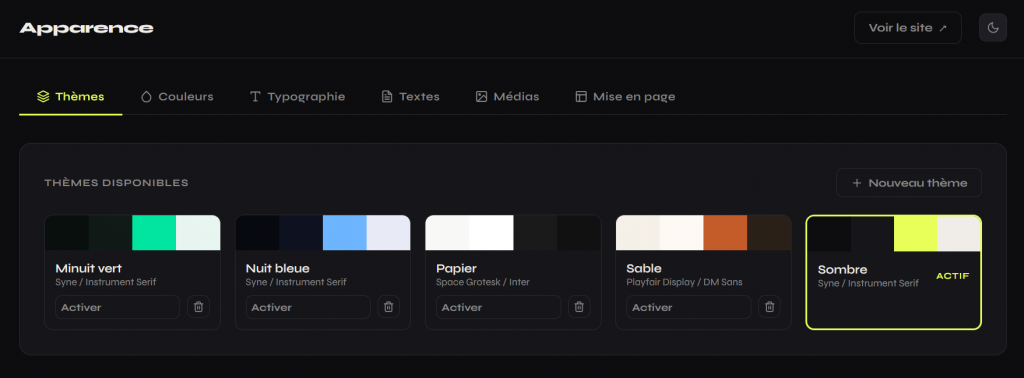1024x378 pixels.
Task: Toggle dark mode moon icon
Action: click(x=993, y=28)
